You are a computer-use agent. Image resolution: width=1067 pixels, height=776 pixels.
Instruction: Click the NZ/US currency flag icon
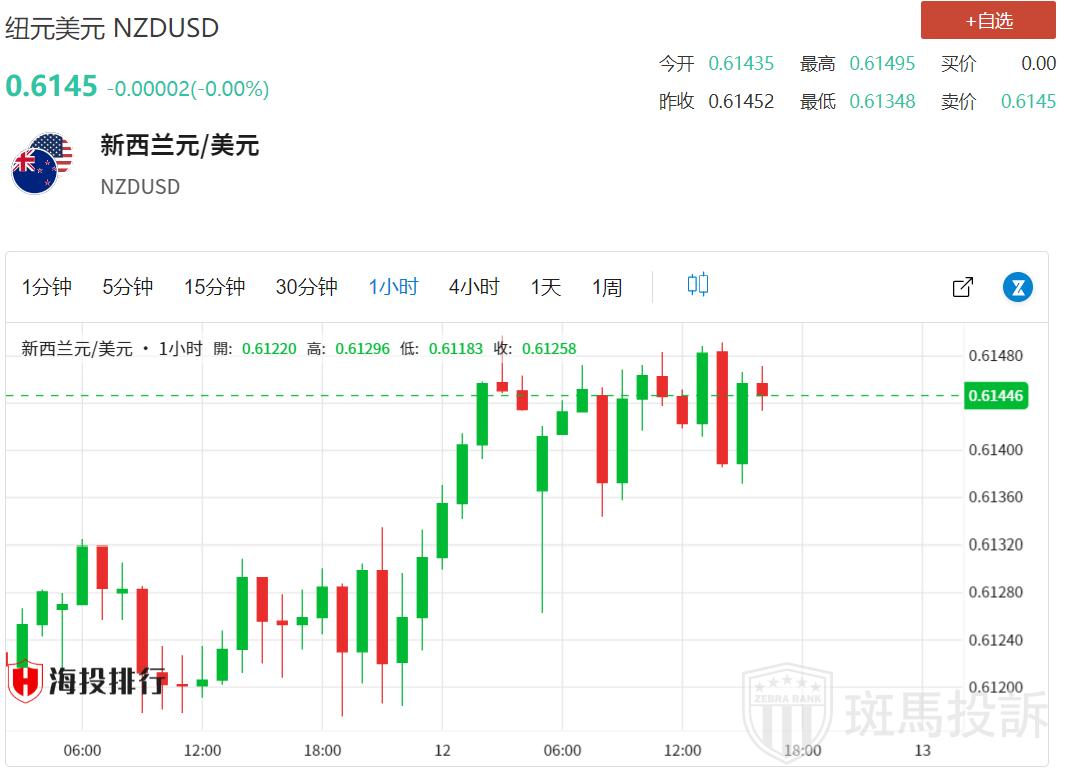click(41, 163)
